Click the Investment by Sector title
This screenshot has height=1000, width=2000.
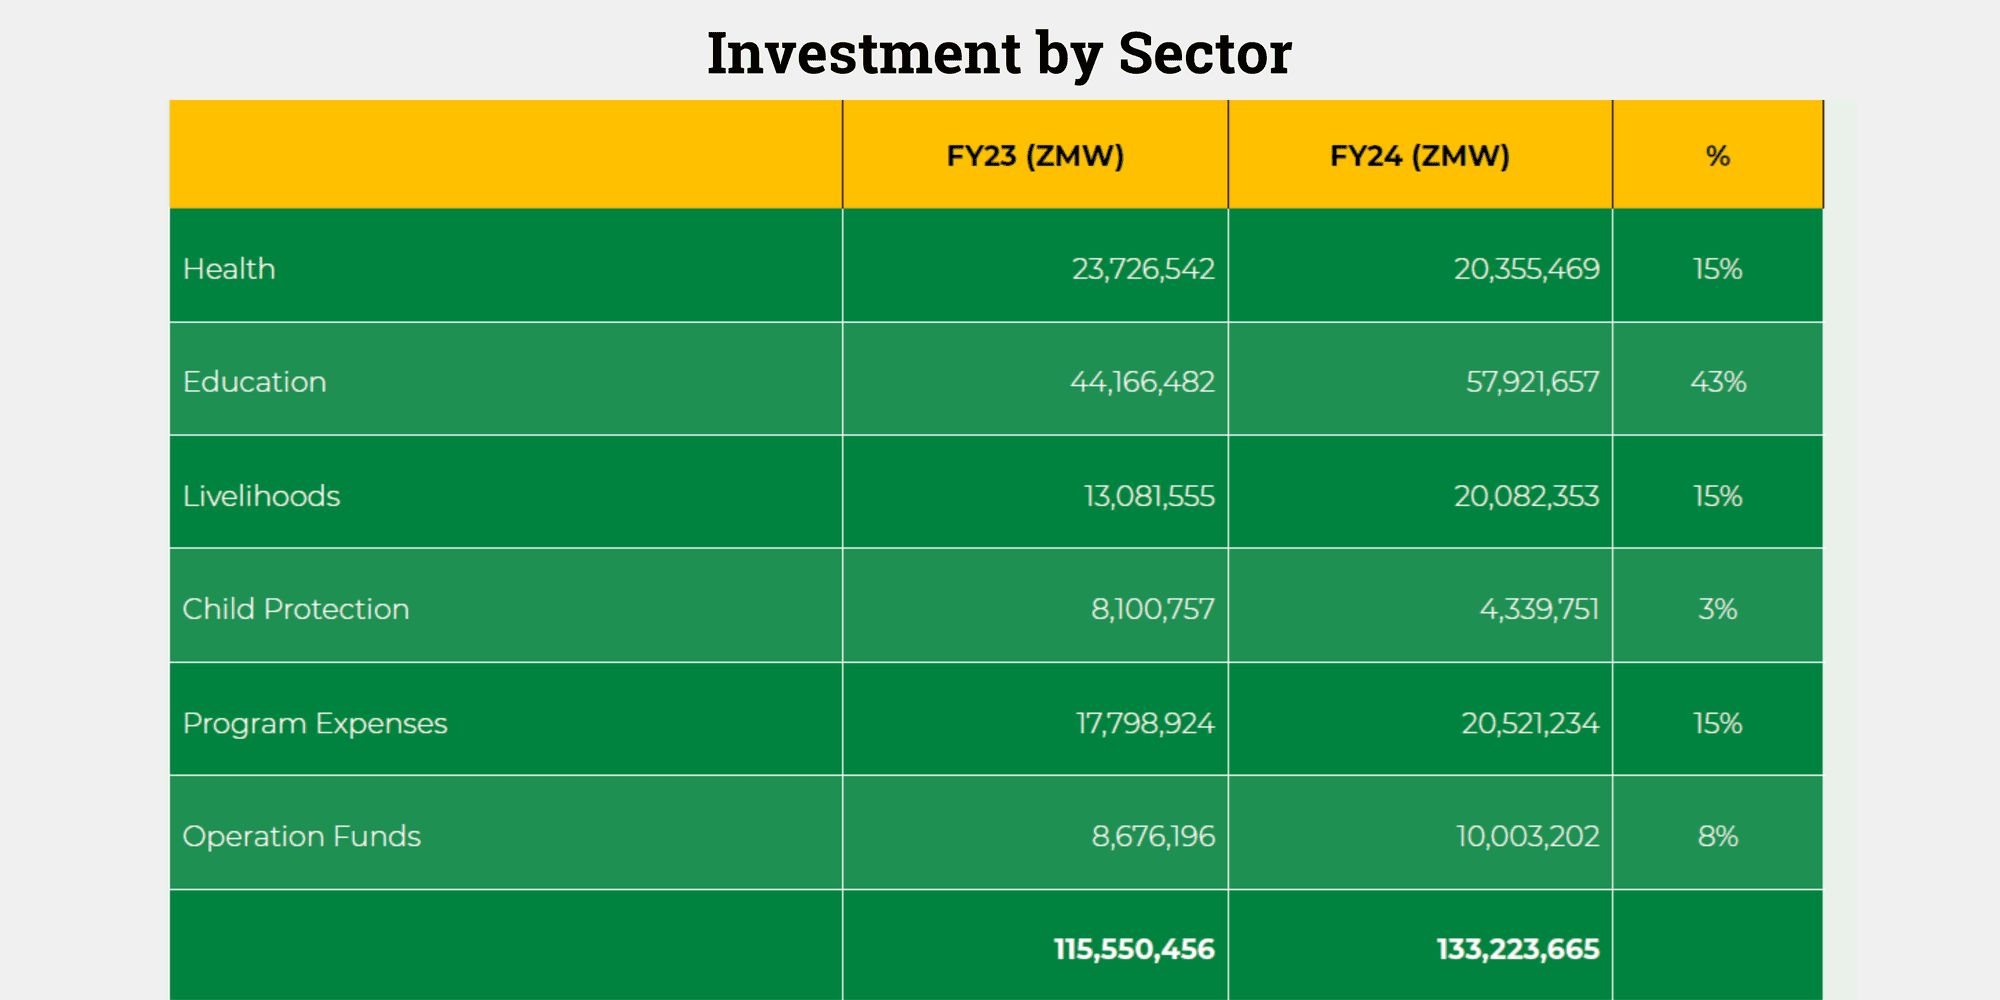[x=999, y=53]
